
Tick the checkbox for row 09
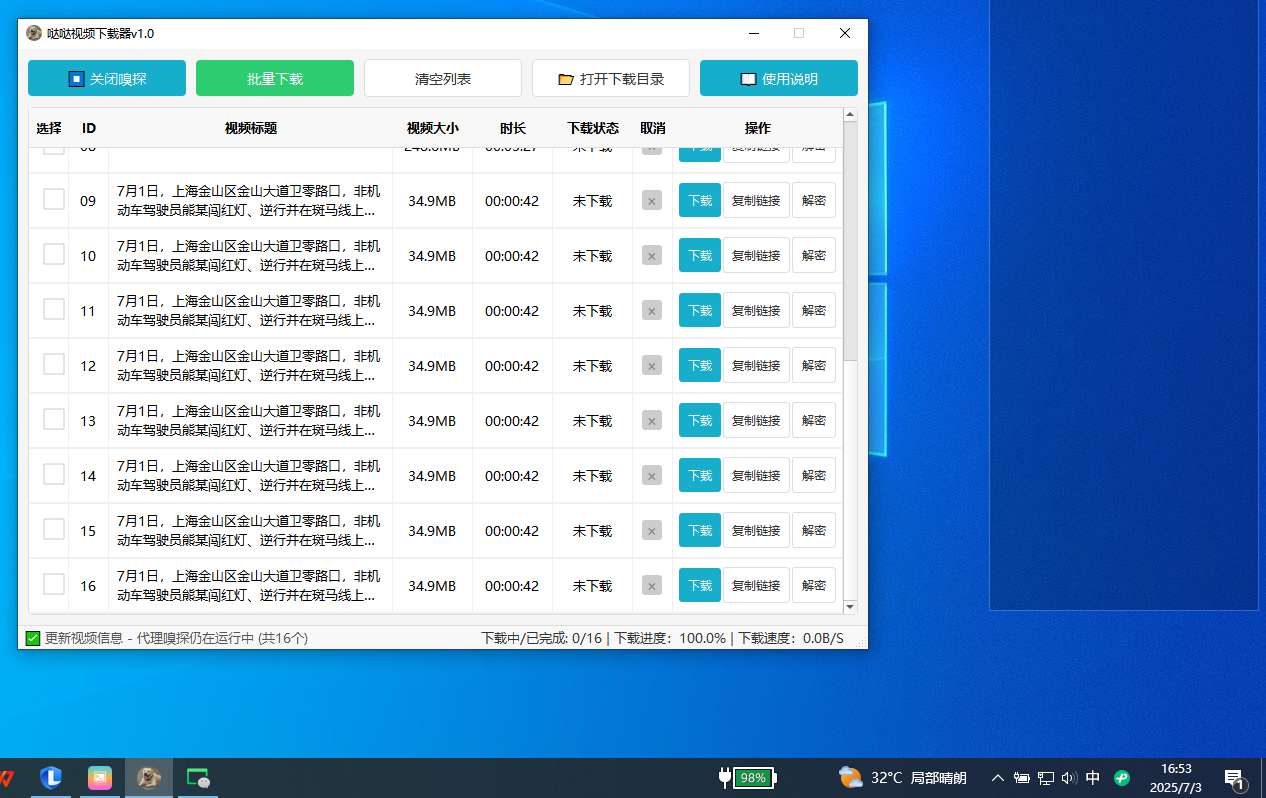(54, 199)
